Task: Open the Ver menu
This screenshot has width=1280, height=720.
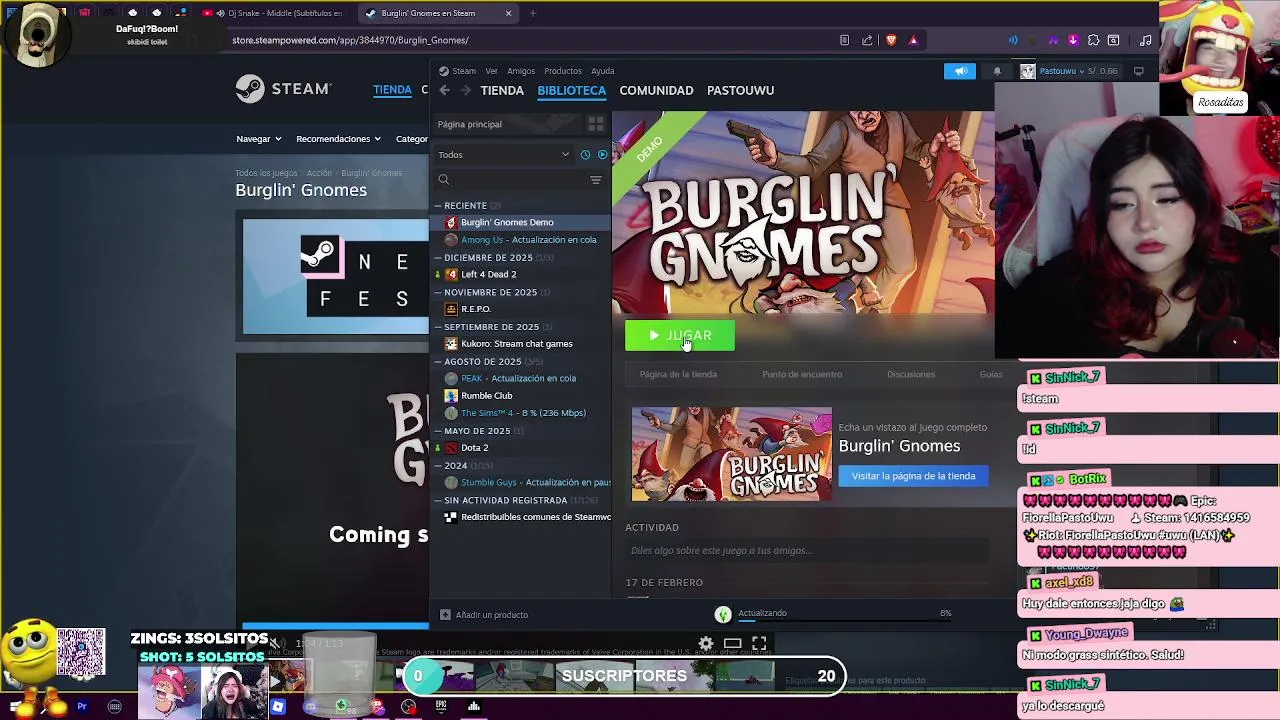Action: 491,71
